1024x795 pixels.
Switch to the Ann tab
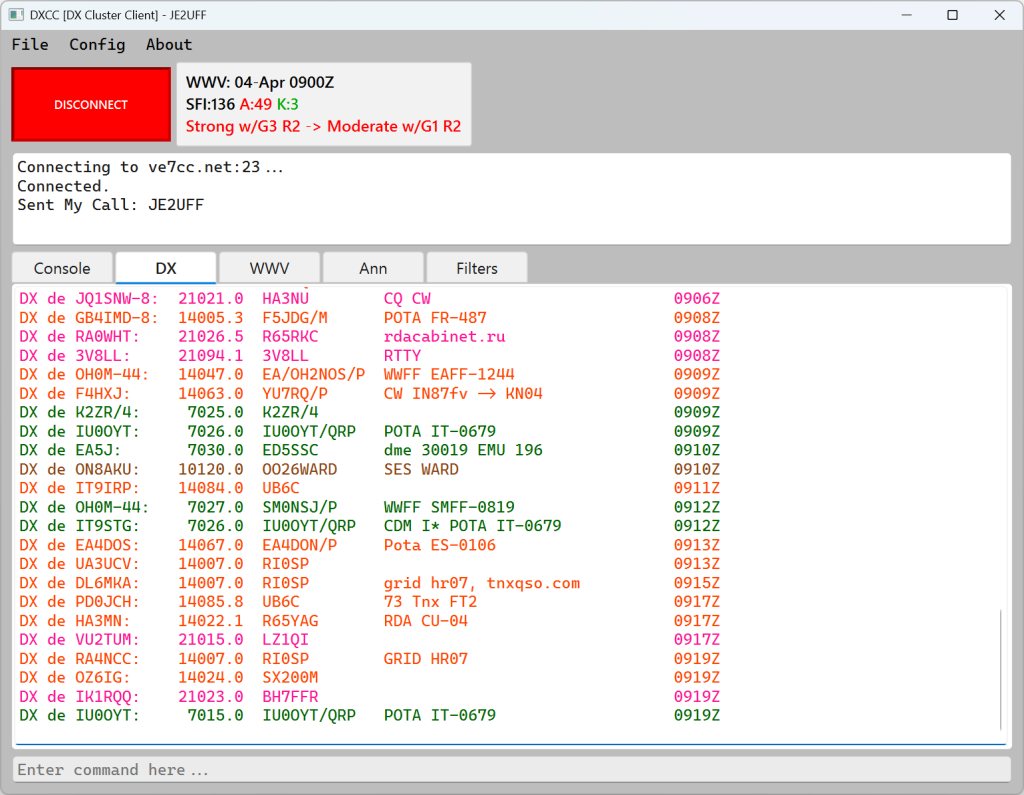coord(373,268)
